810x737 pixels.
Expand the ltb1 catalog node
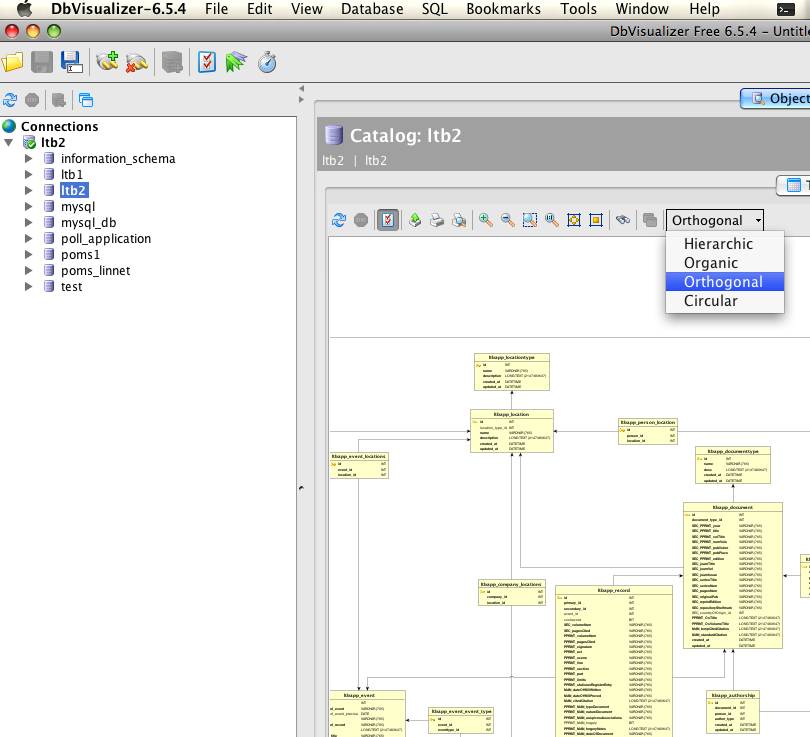[28, 175]
